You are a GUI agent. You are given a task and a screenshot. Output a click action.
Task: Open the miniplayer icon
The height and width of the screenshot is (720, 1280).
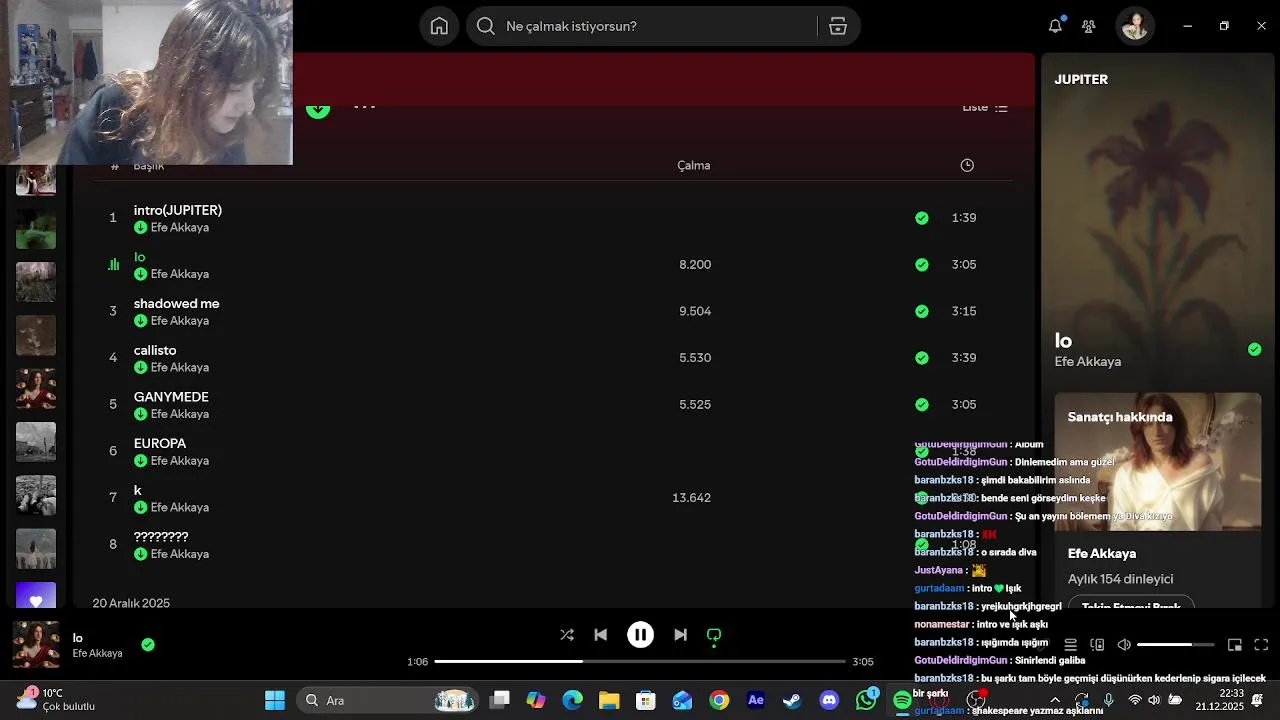1235,645
